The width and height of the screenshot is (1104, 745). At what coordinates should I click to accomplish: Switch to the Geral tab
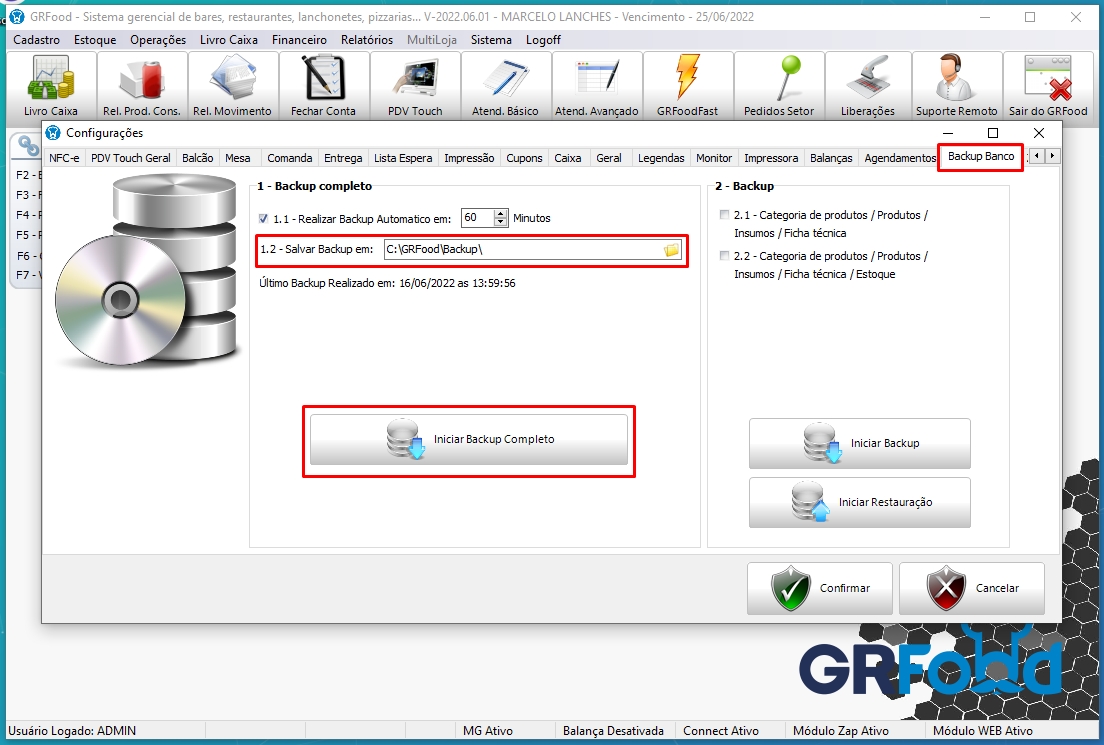[x=609, y=158]
